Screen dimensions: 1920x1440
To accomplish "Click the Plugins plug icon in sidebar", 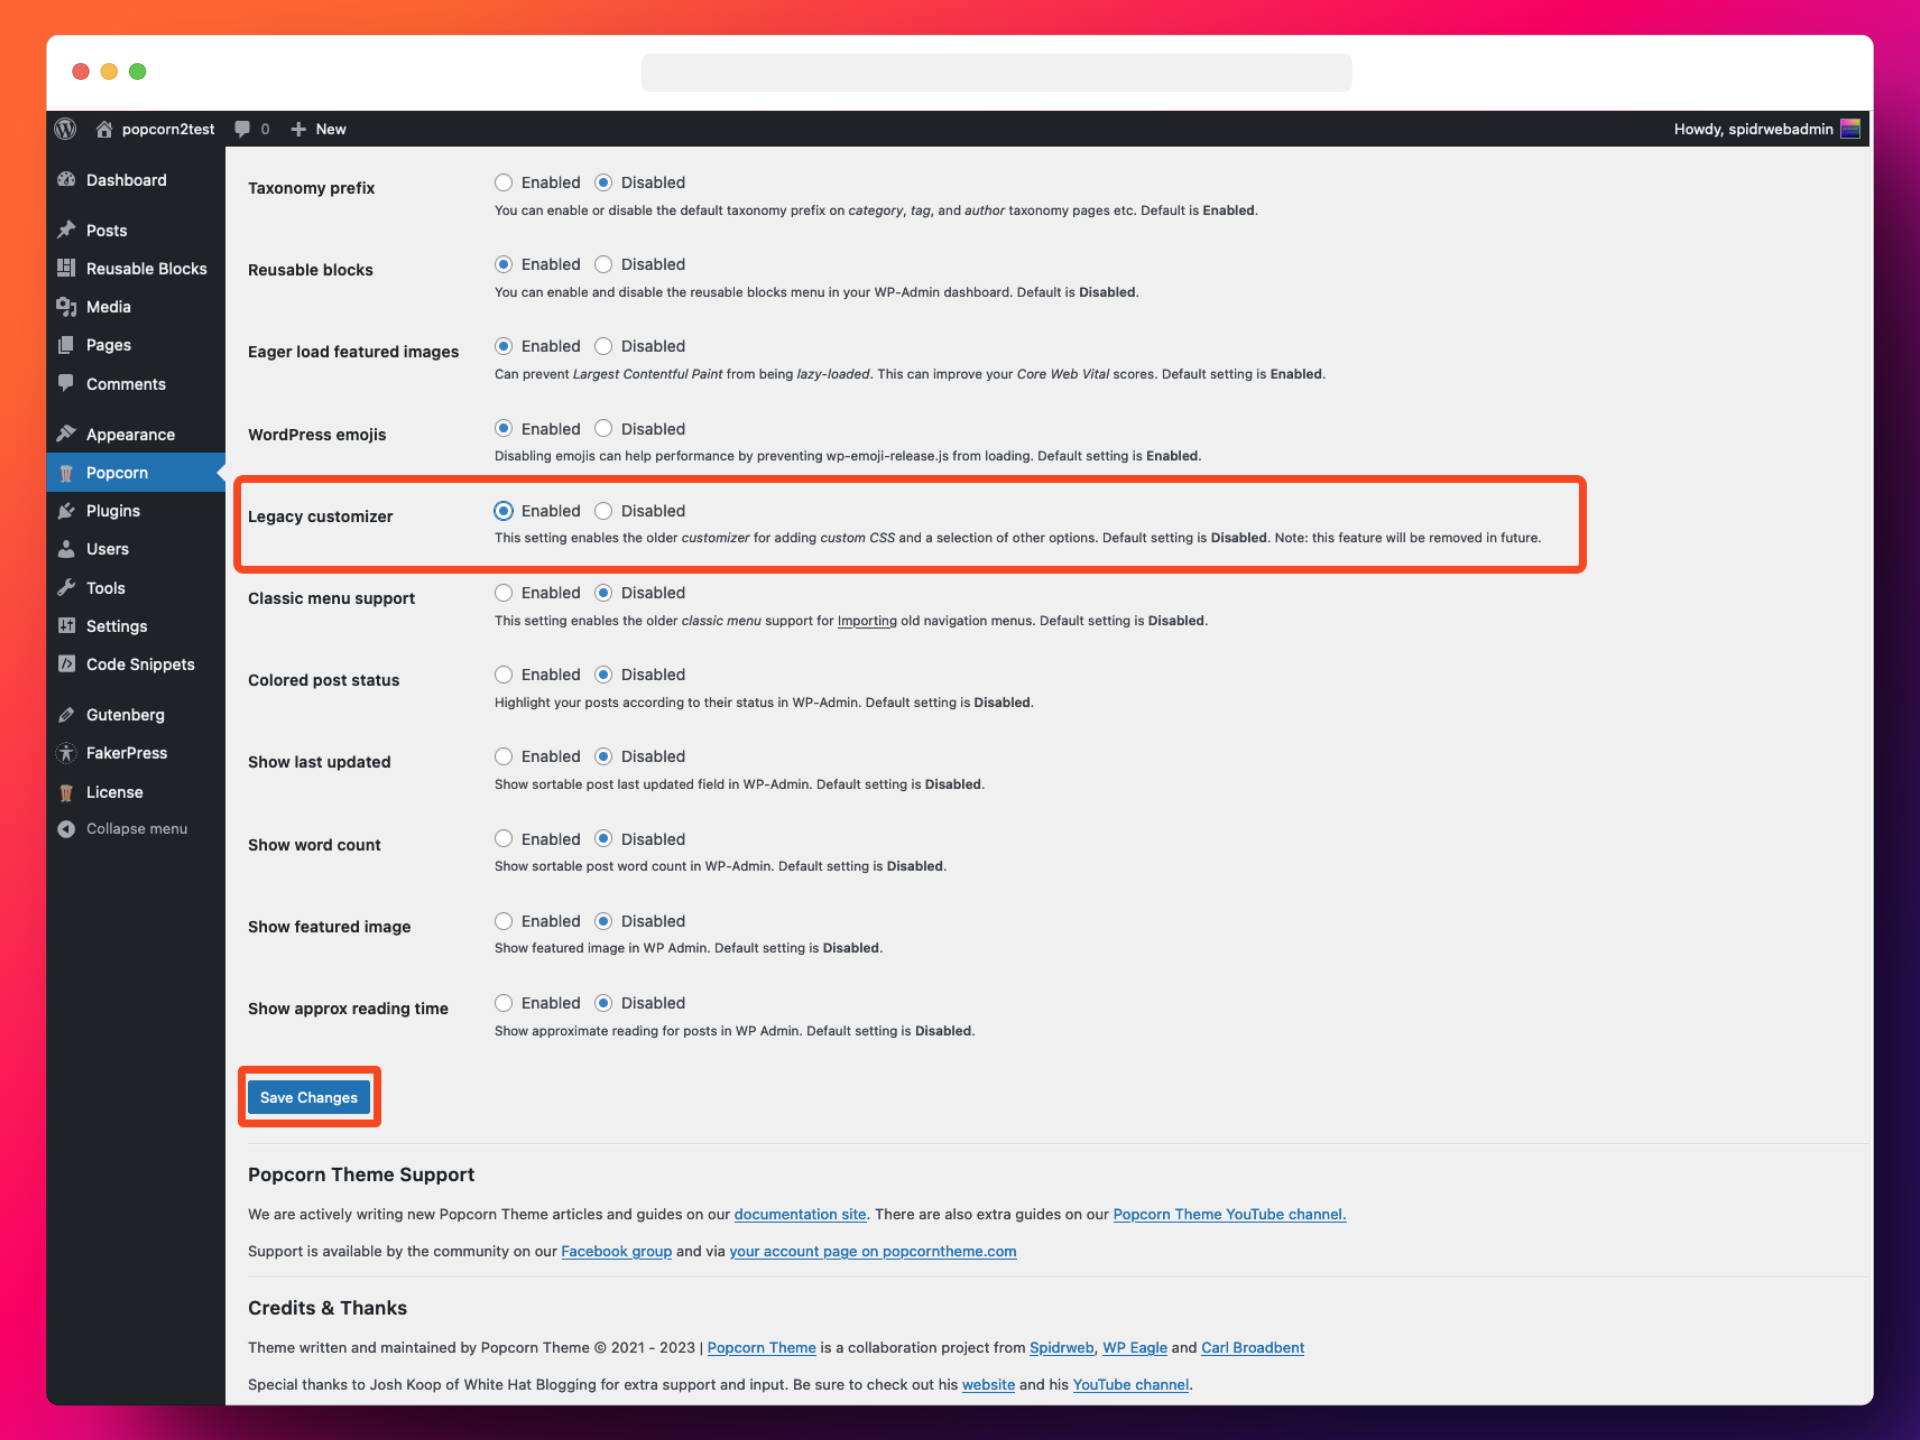I will pos(66,511).
